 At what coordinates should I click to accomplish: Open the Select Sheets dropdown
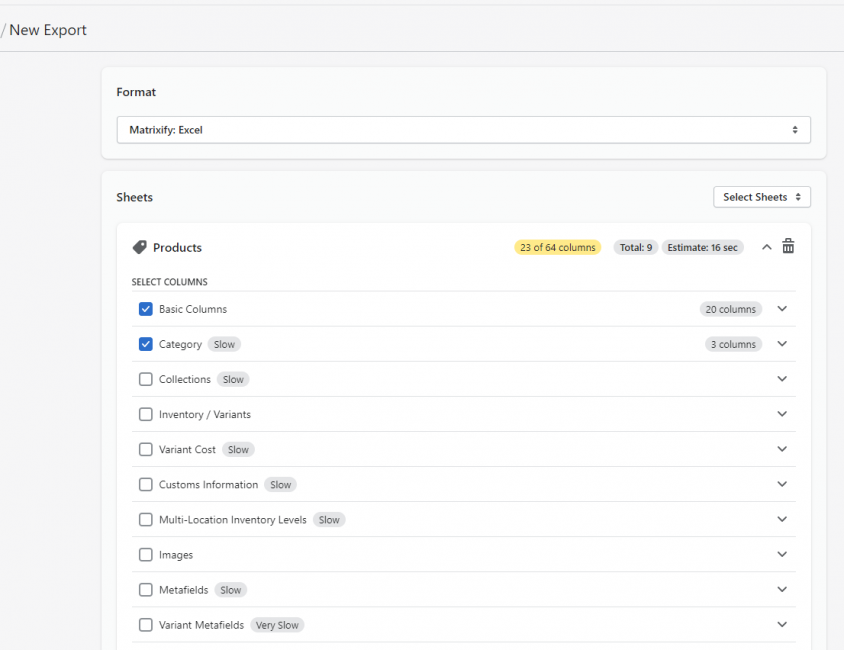pyautogui.click(x=761, y=196)
